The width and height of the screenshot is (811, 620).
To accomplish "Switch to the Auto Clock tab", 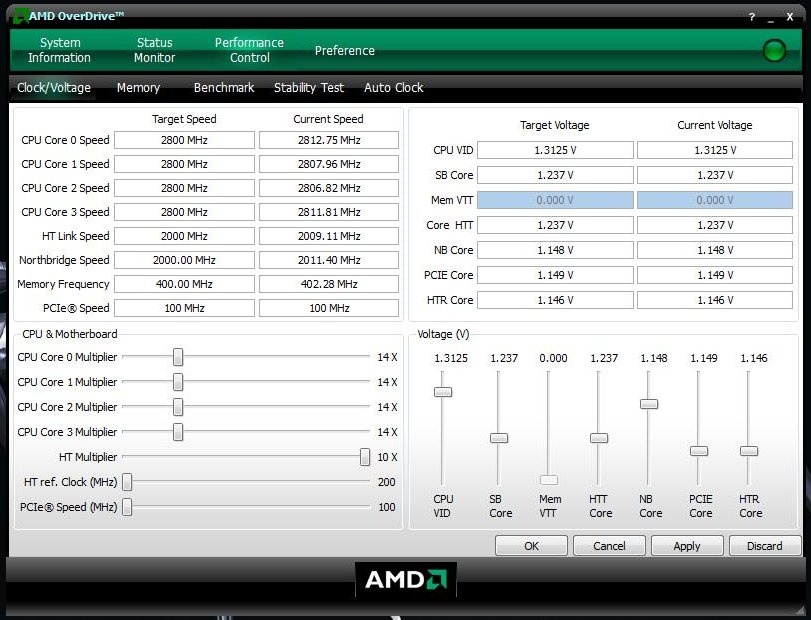I will [x=394, y=88].
